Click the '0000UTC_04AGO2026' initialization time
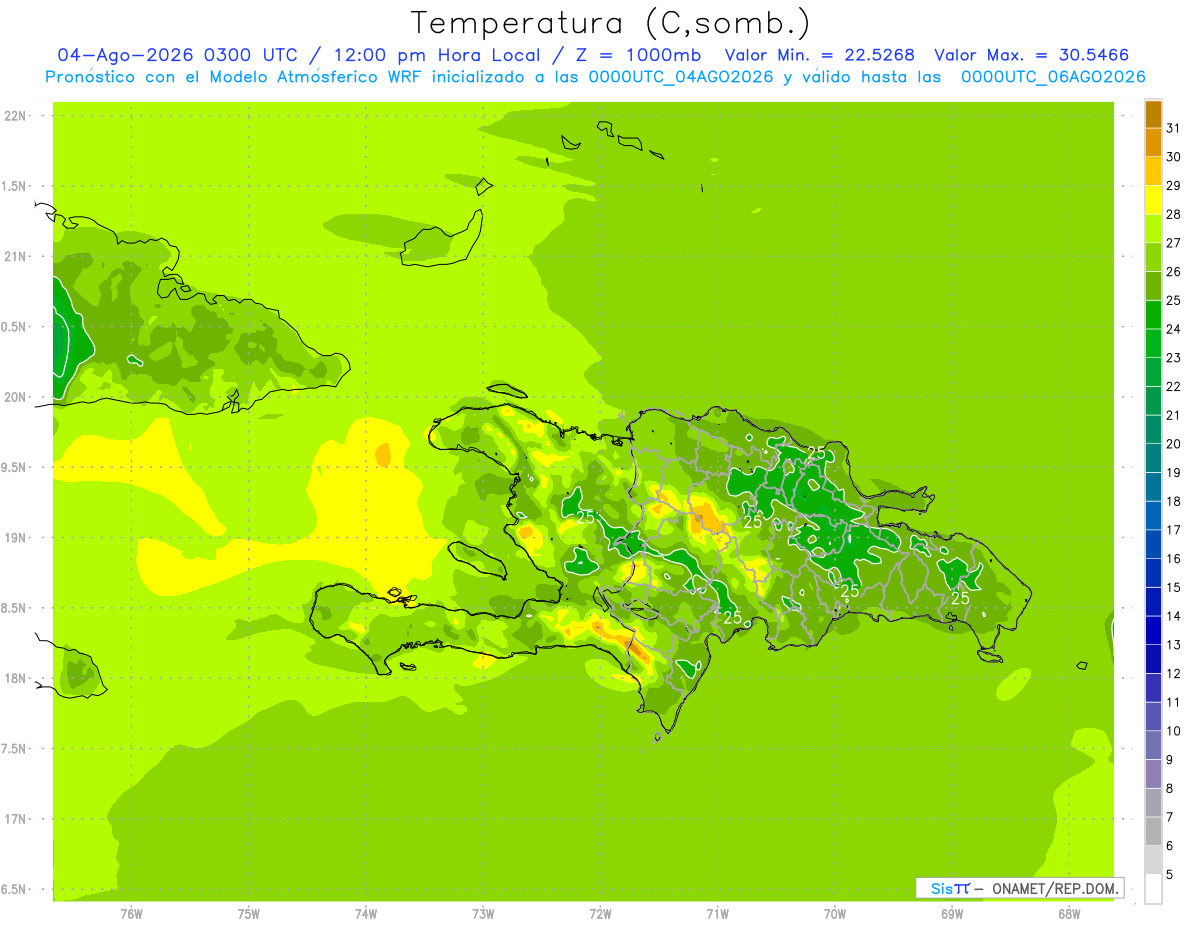1200x927 pixels. (x=680, y=77)
